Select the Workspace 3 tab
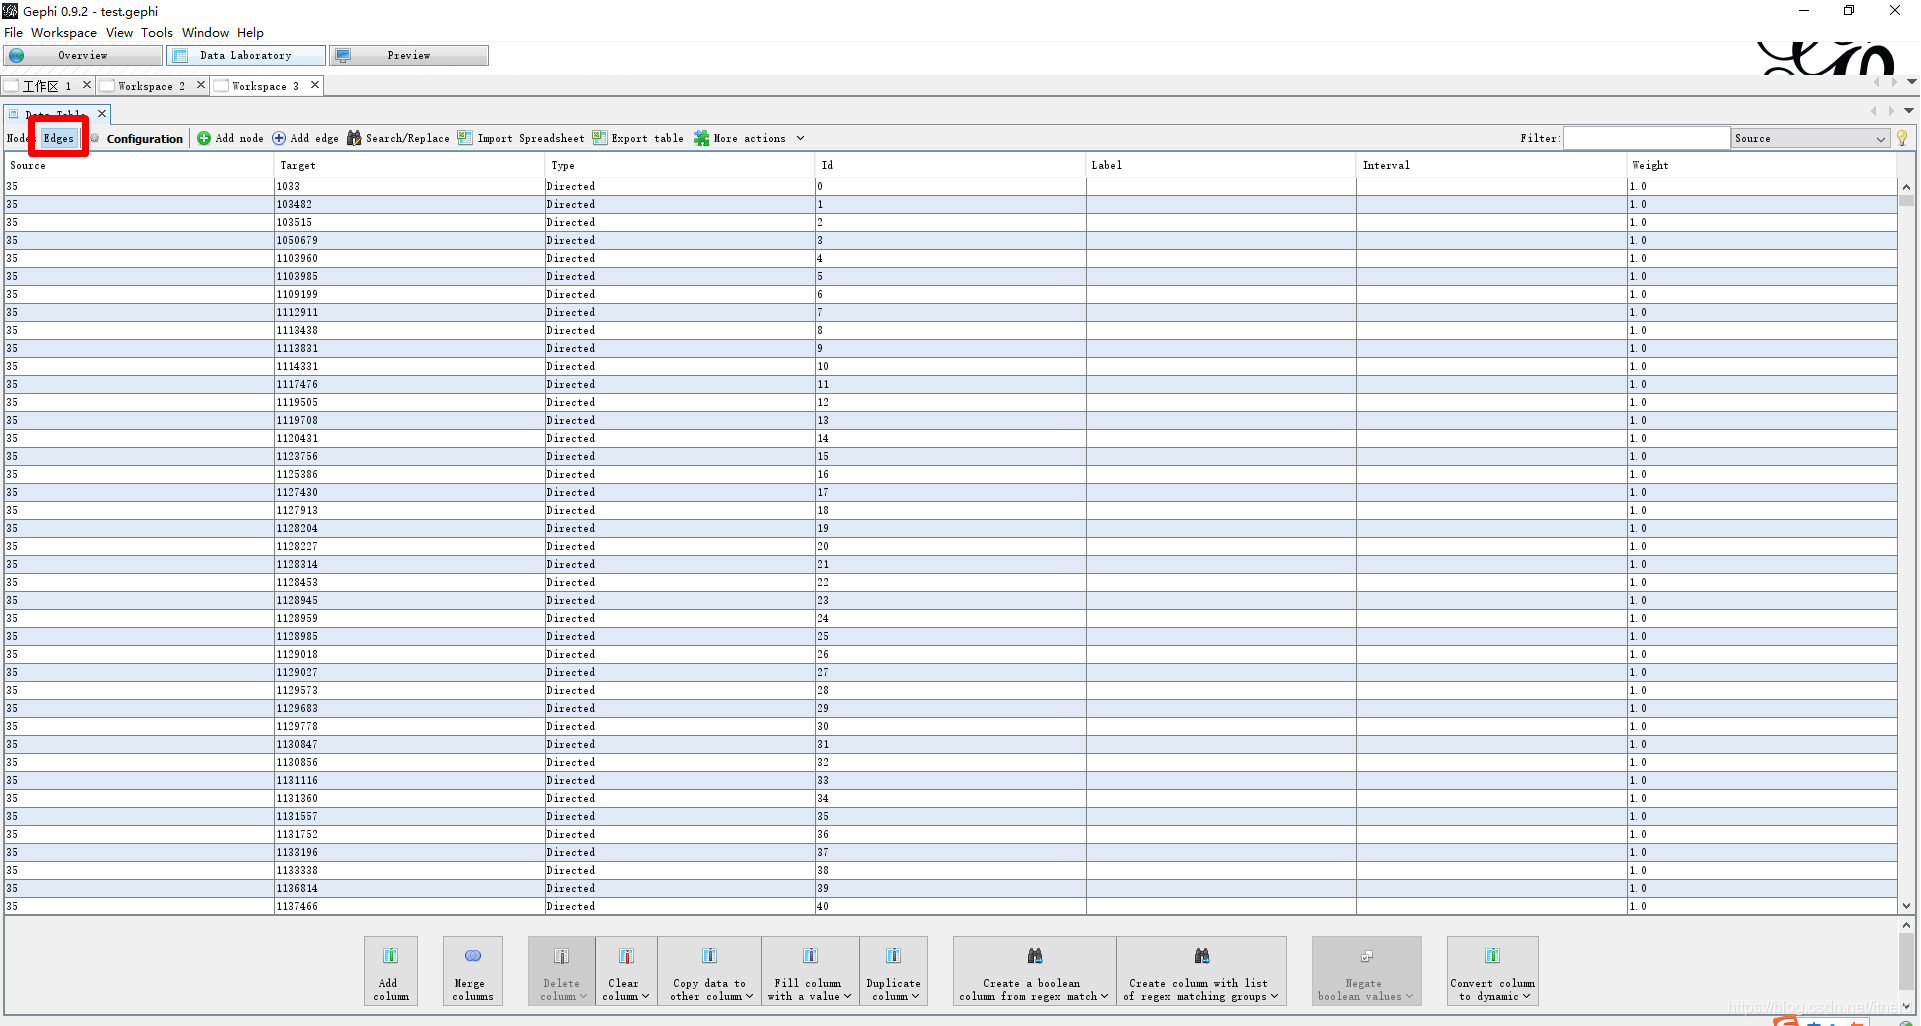Viewport: 1921px width, 1026px height. coord(265,86)
